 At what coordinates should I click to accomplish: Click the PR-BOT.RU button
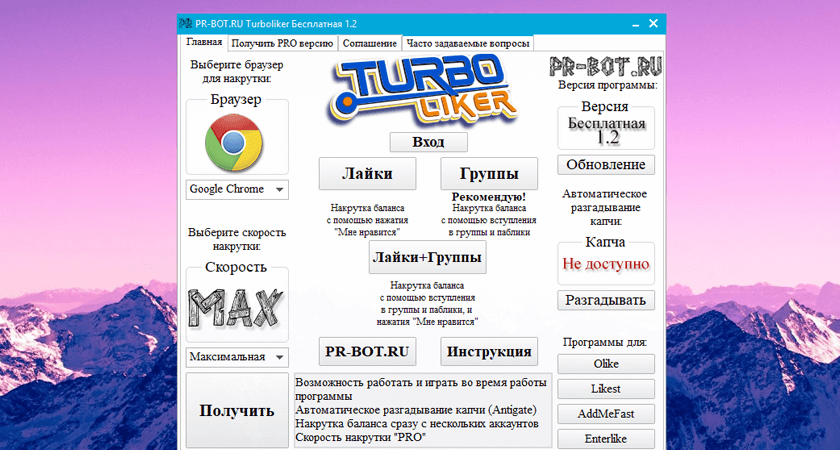[x=367, y=351]
